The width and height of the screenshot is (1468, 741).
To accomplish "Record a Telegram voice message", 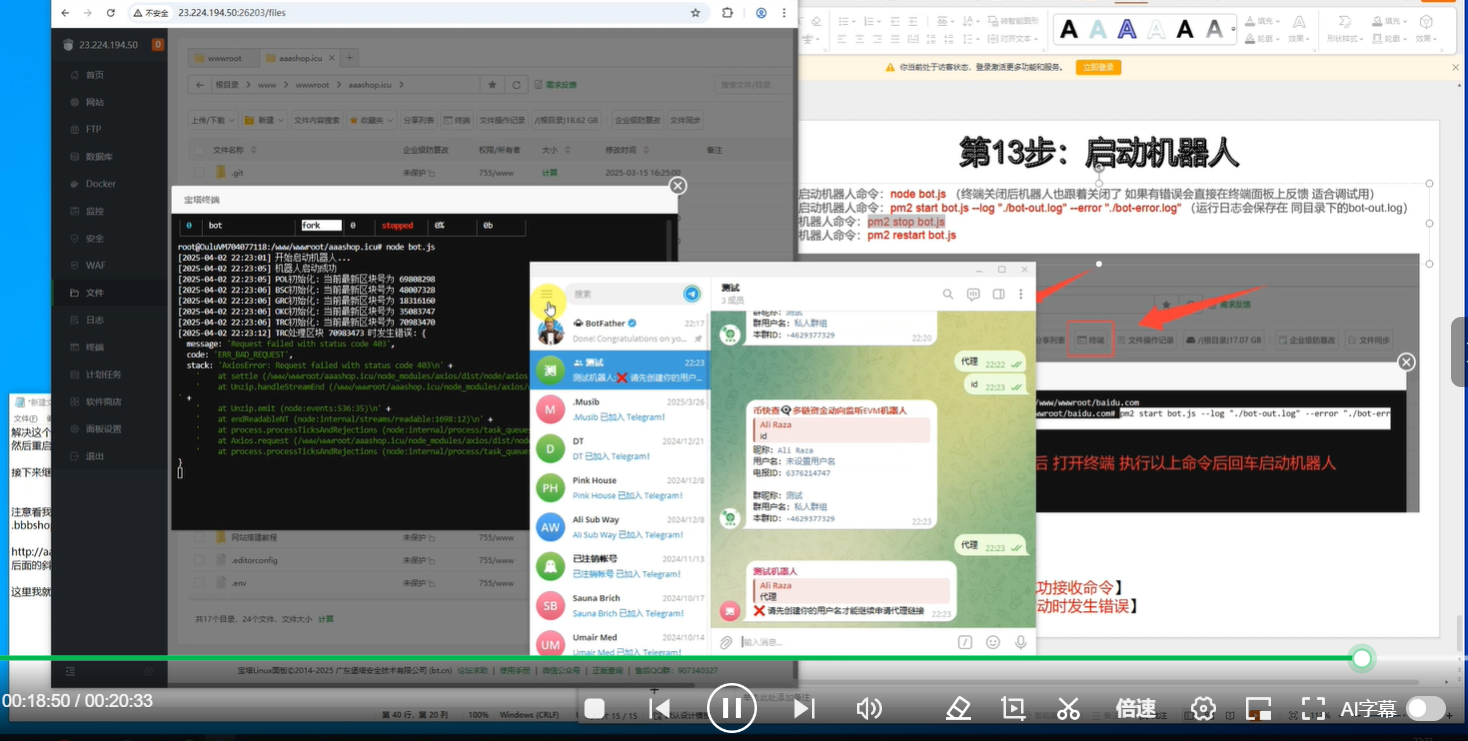I will 1020,642.
